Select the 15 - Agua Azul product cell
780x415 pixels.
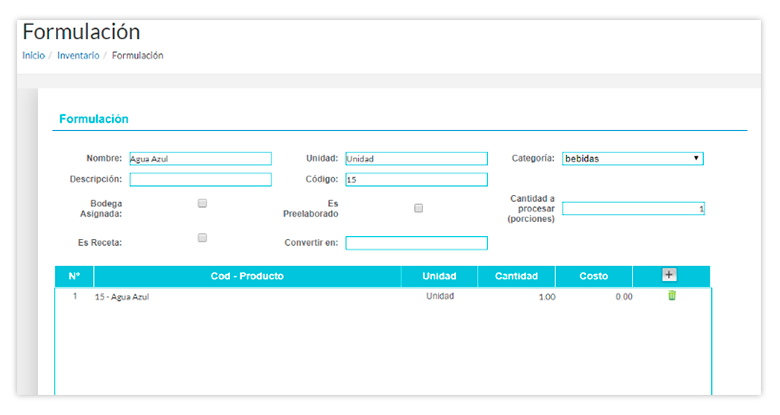pyautogui.click(x=122, y=297)
